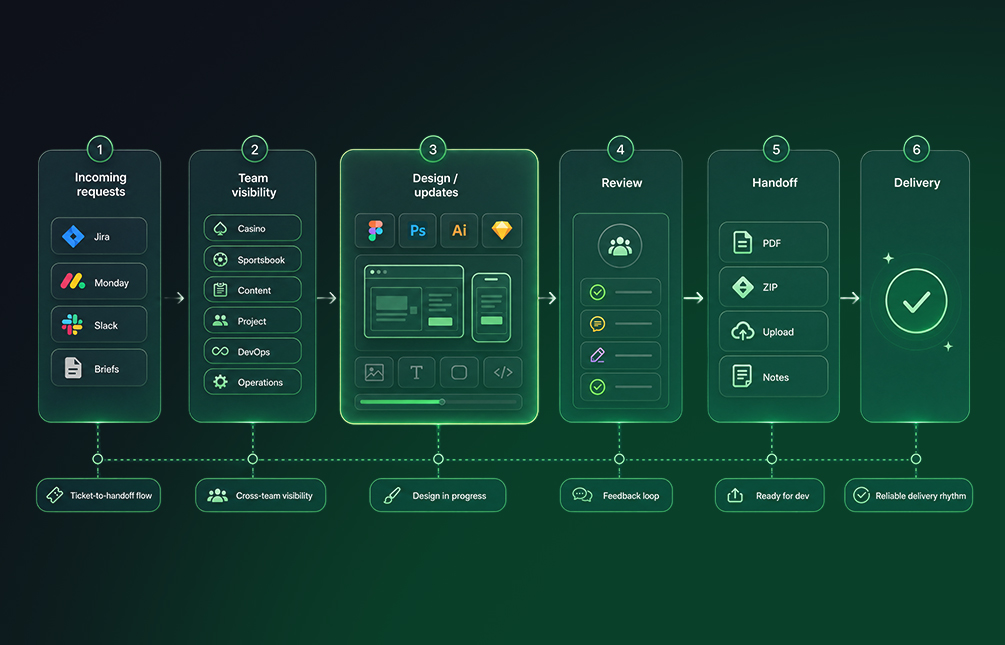Open the Design in progress pill

click(x=438, y=495)
